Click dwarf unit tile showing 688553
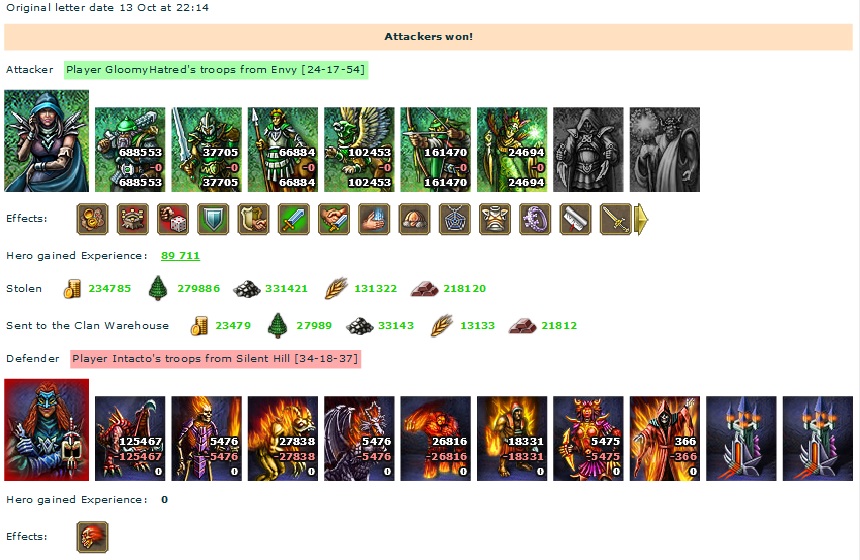Screen dimensions: 860x560 pos(130,149)
